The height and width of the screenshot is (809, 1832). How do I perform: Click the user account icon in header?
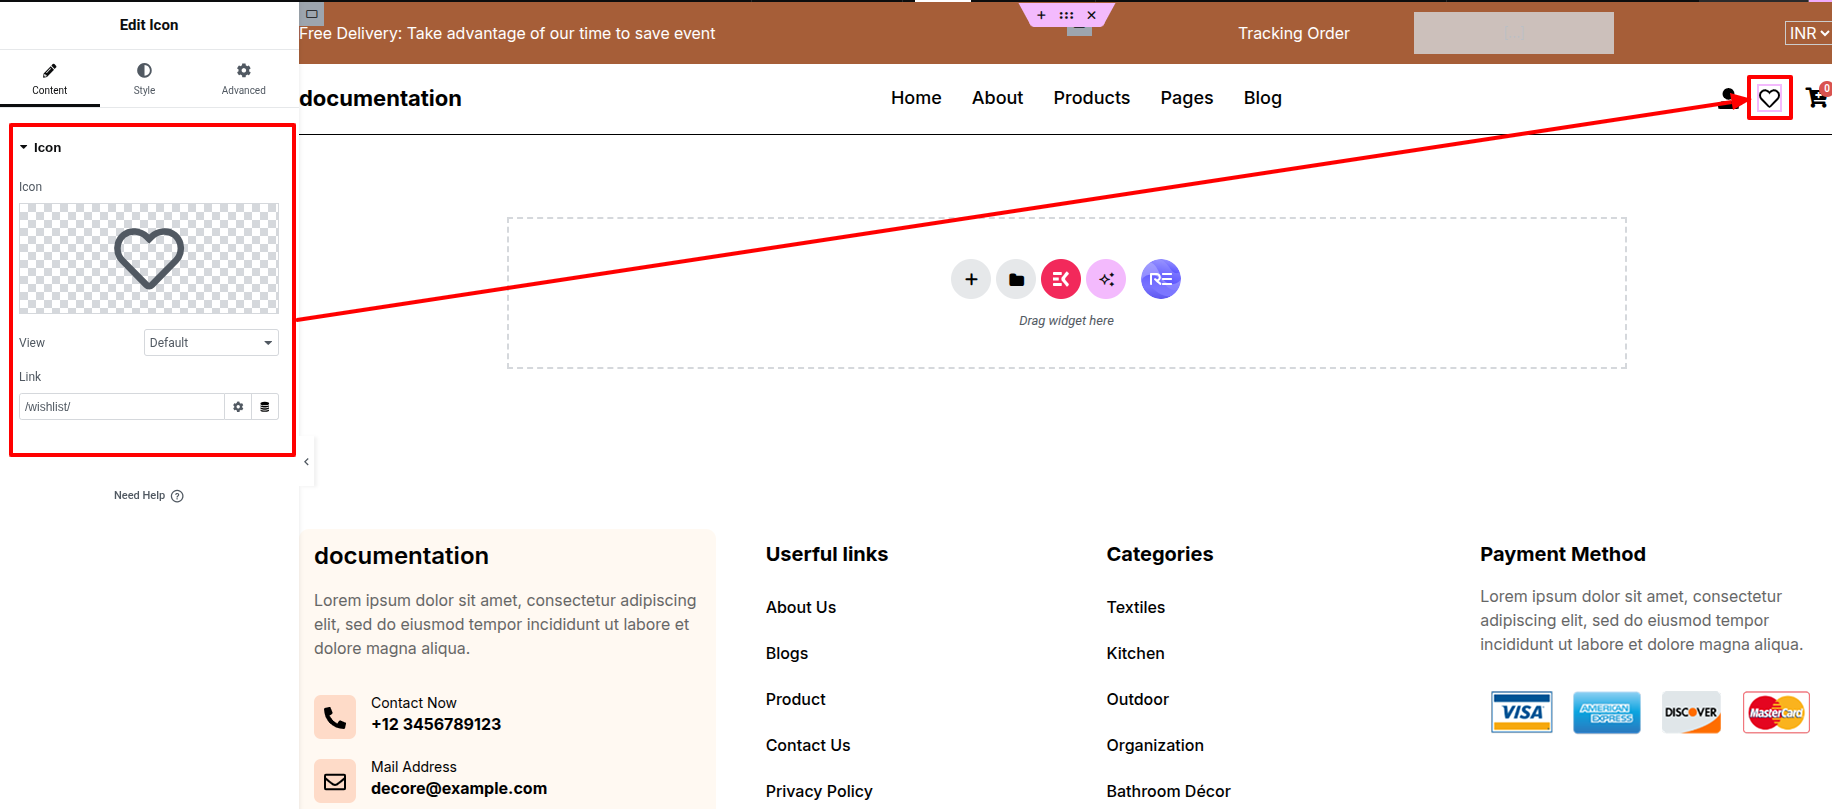[x=1728, y=98]
